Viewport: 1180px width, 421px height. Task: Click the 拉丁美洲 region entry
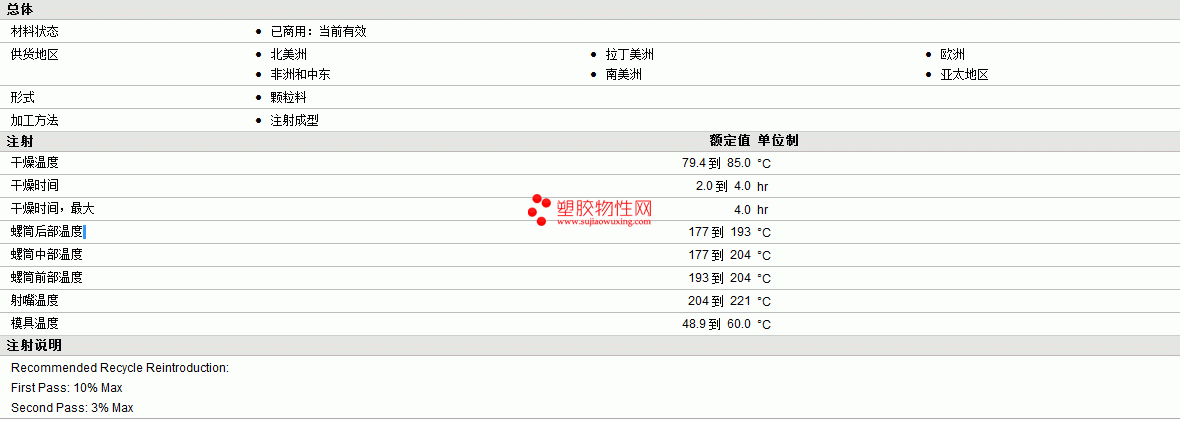point(630,54)
